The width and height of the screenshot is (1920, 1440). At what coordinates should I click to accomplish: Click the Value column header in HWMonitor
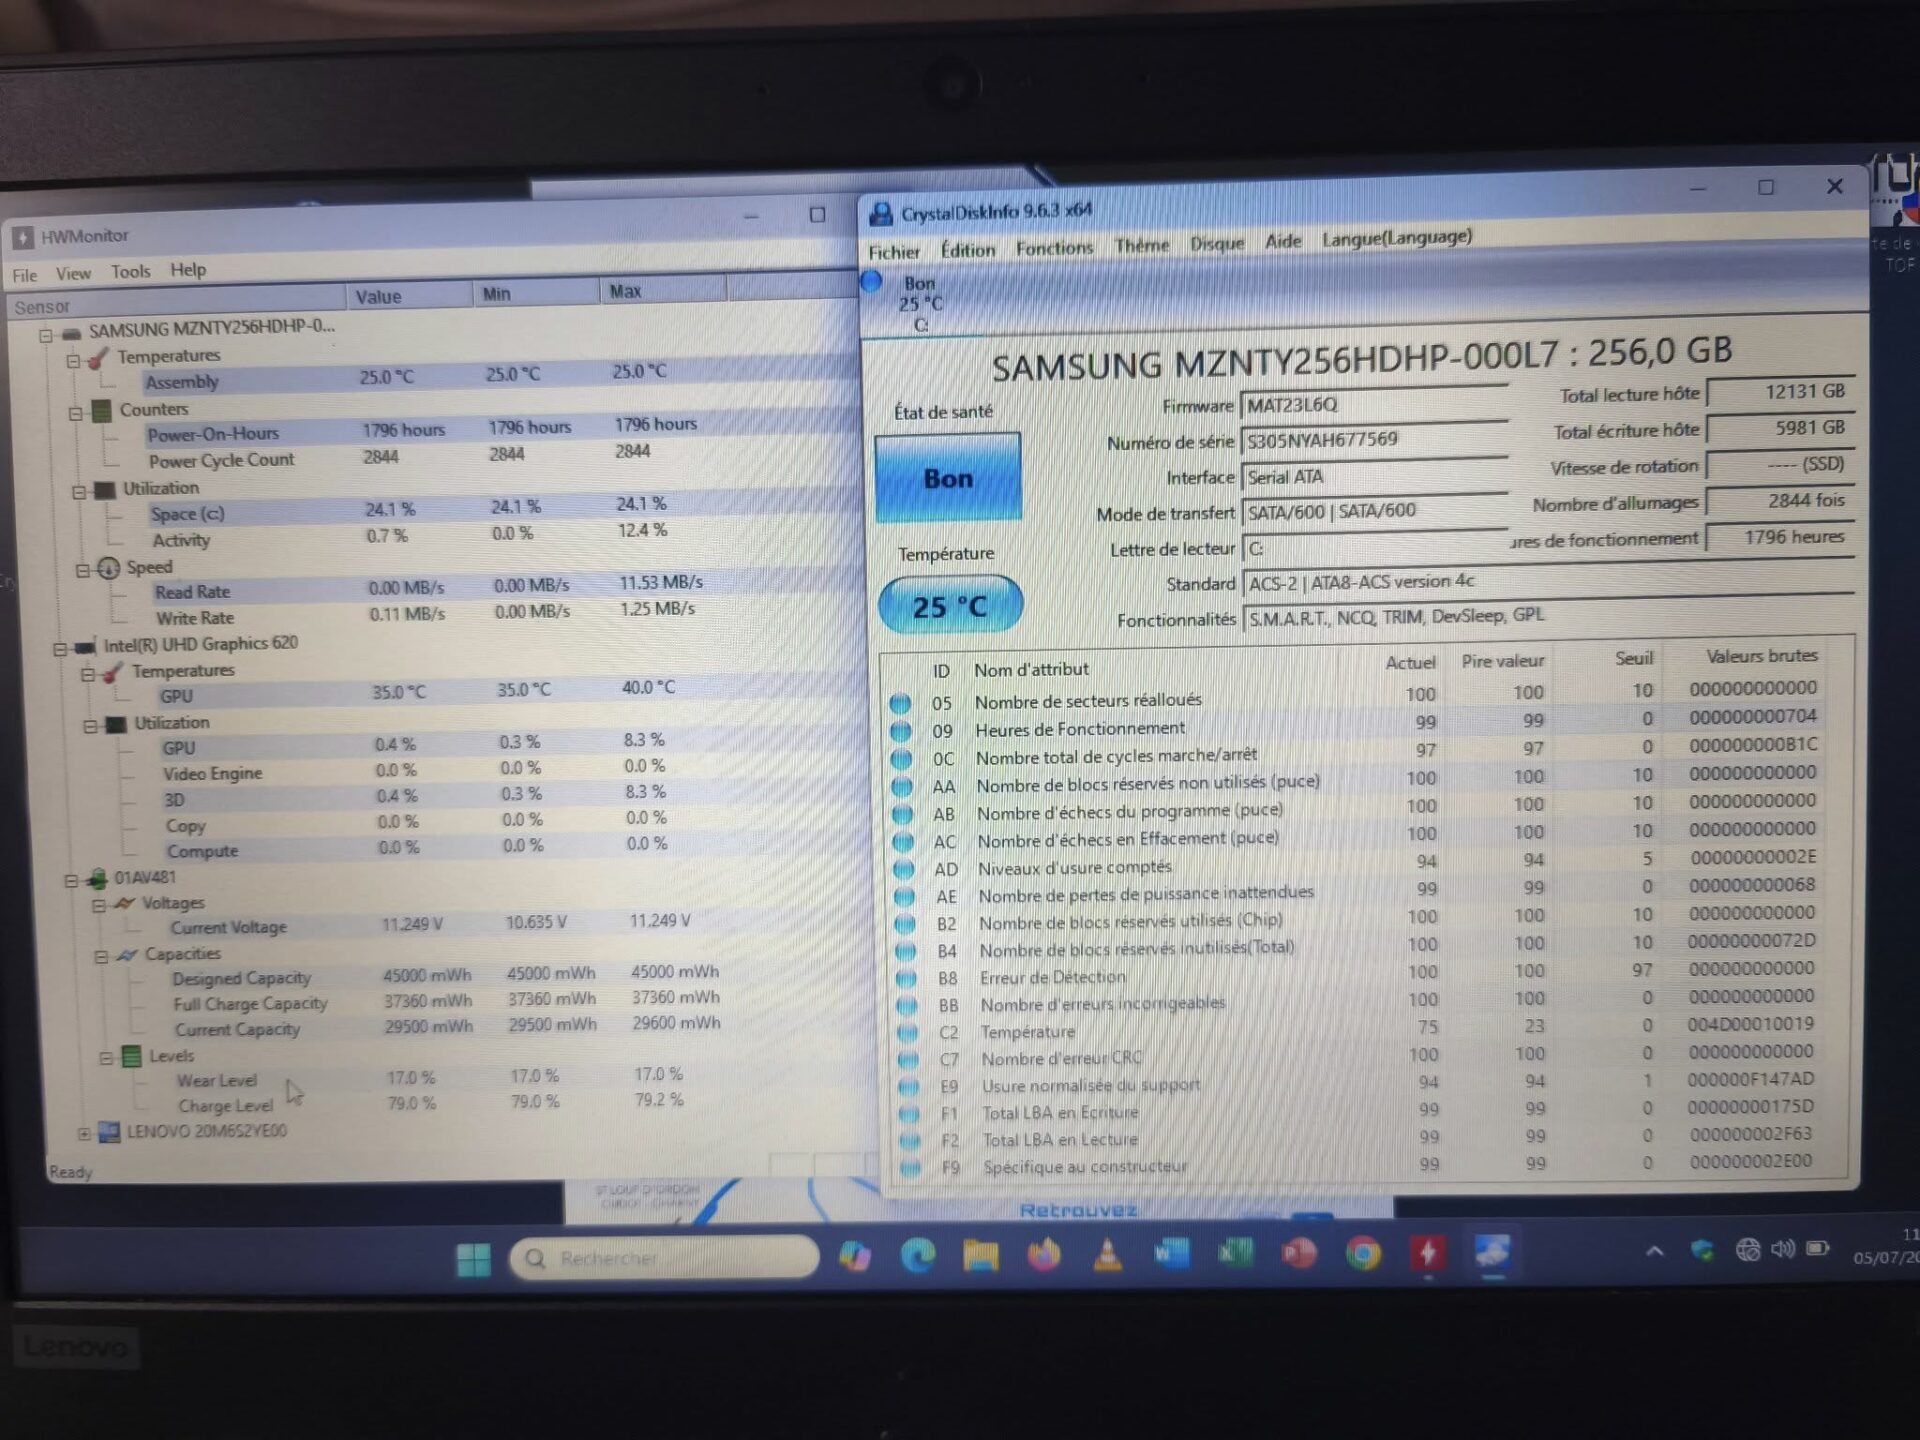tap(408, 296)
